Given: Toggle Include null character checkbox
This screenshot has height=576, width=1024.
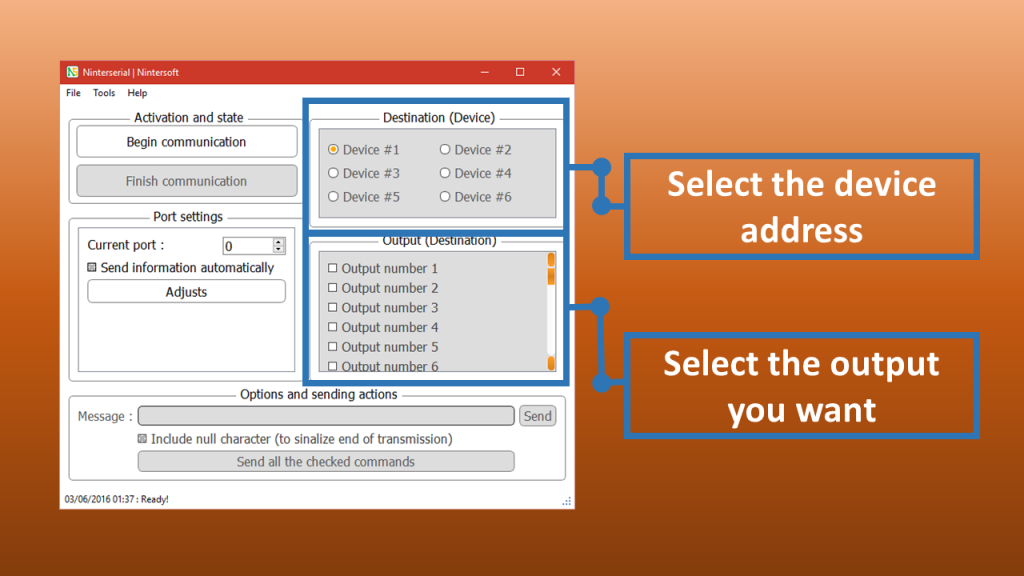Looking at the screenshot, I should (142, 439).
